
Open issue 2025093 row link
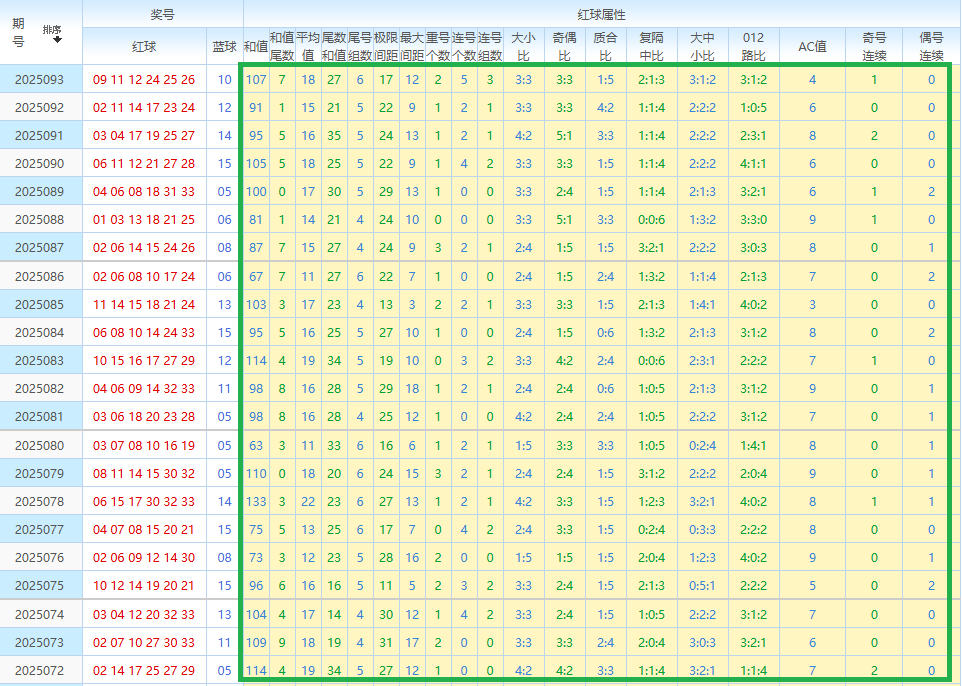40,79
